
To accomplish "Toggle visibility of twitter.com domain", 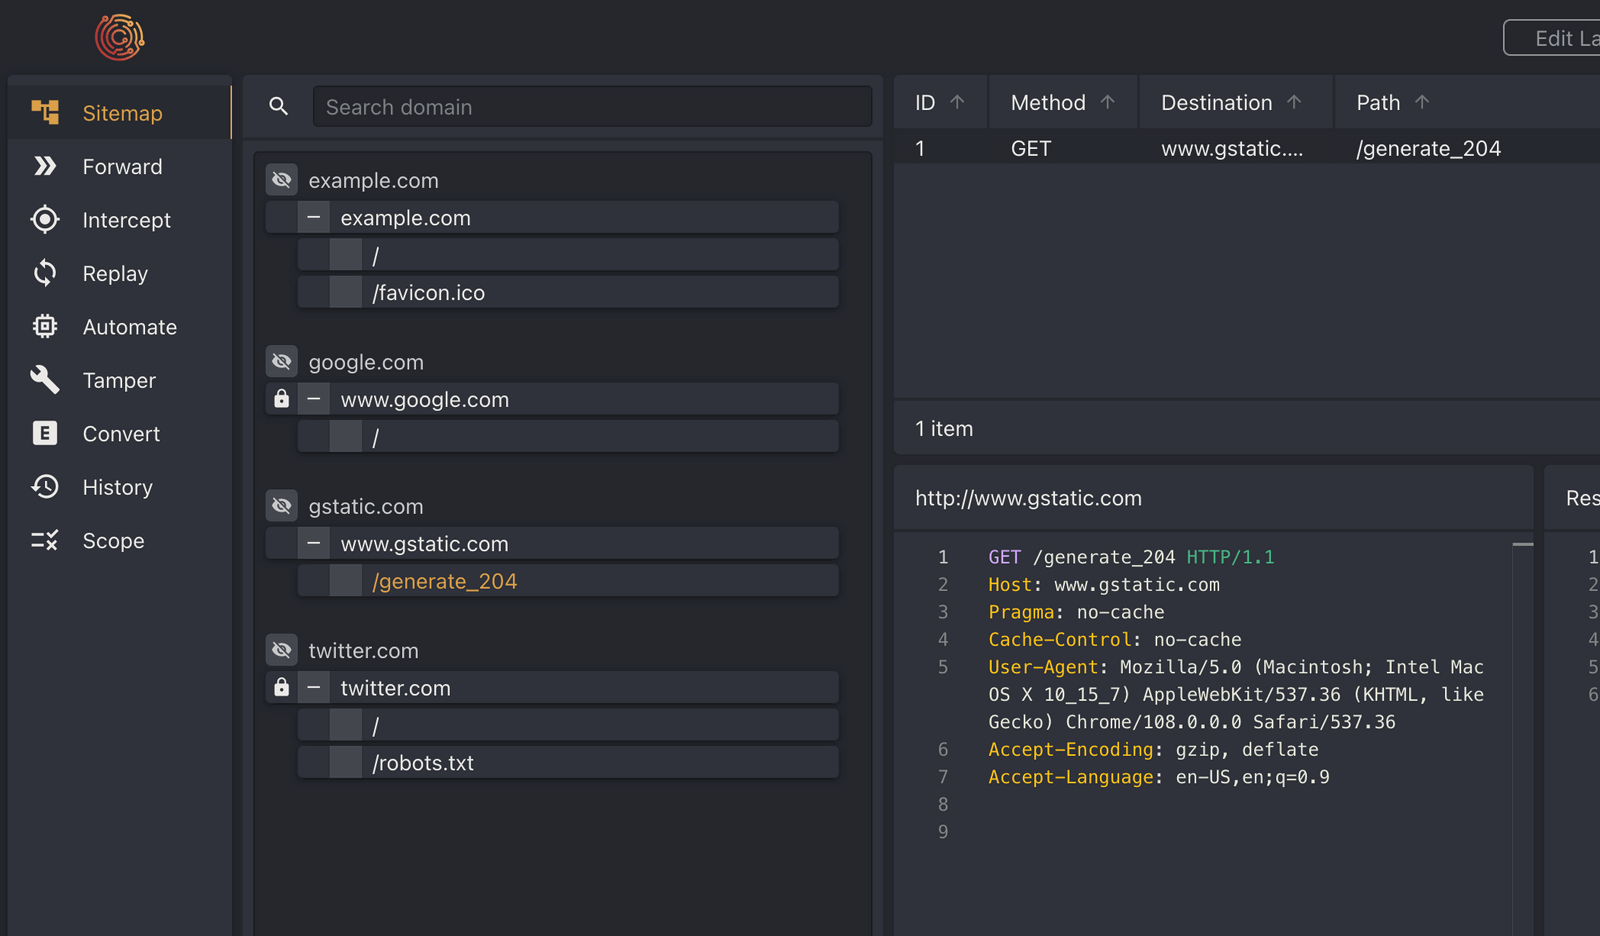I will click(x=282, y=650).
